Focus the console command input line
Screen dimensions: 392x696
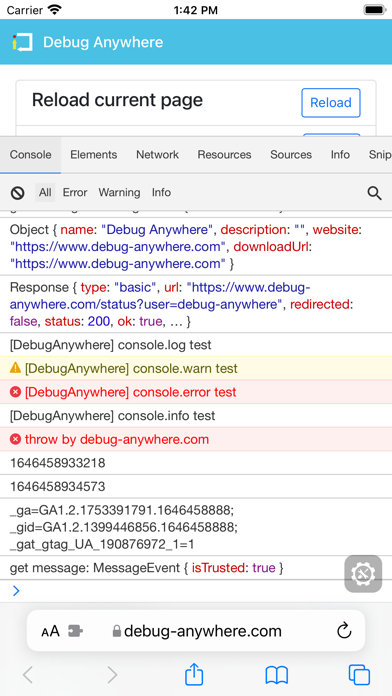196,591
